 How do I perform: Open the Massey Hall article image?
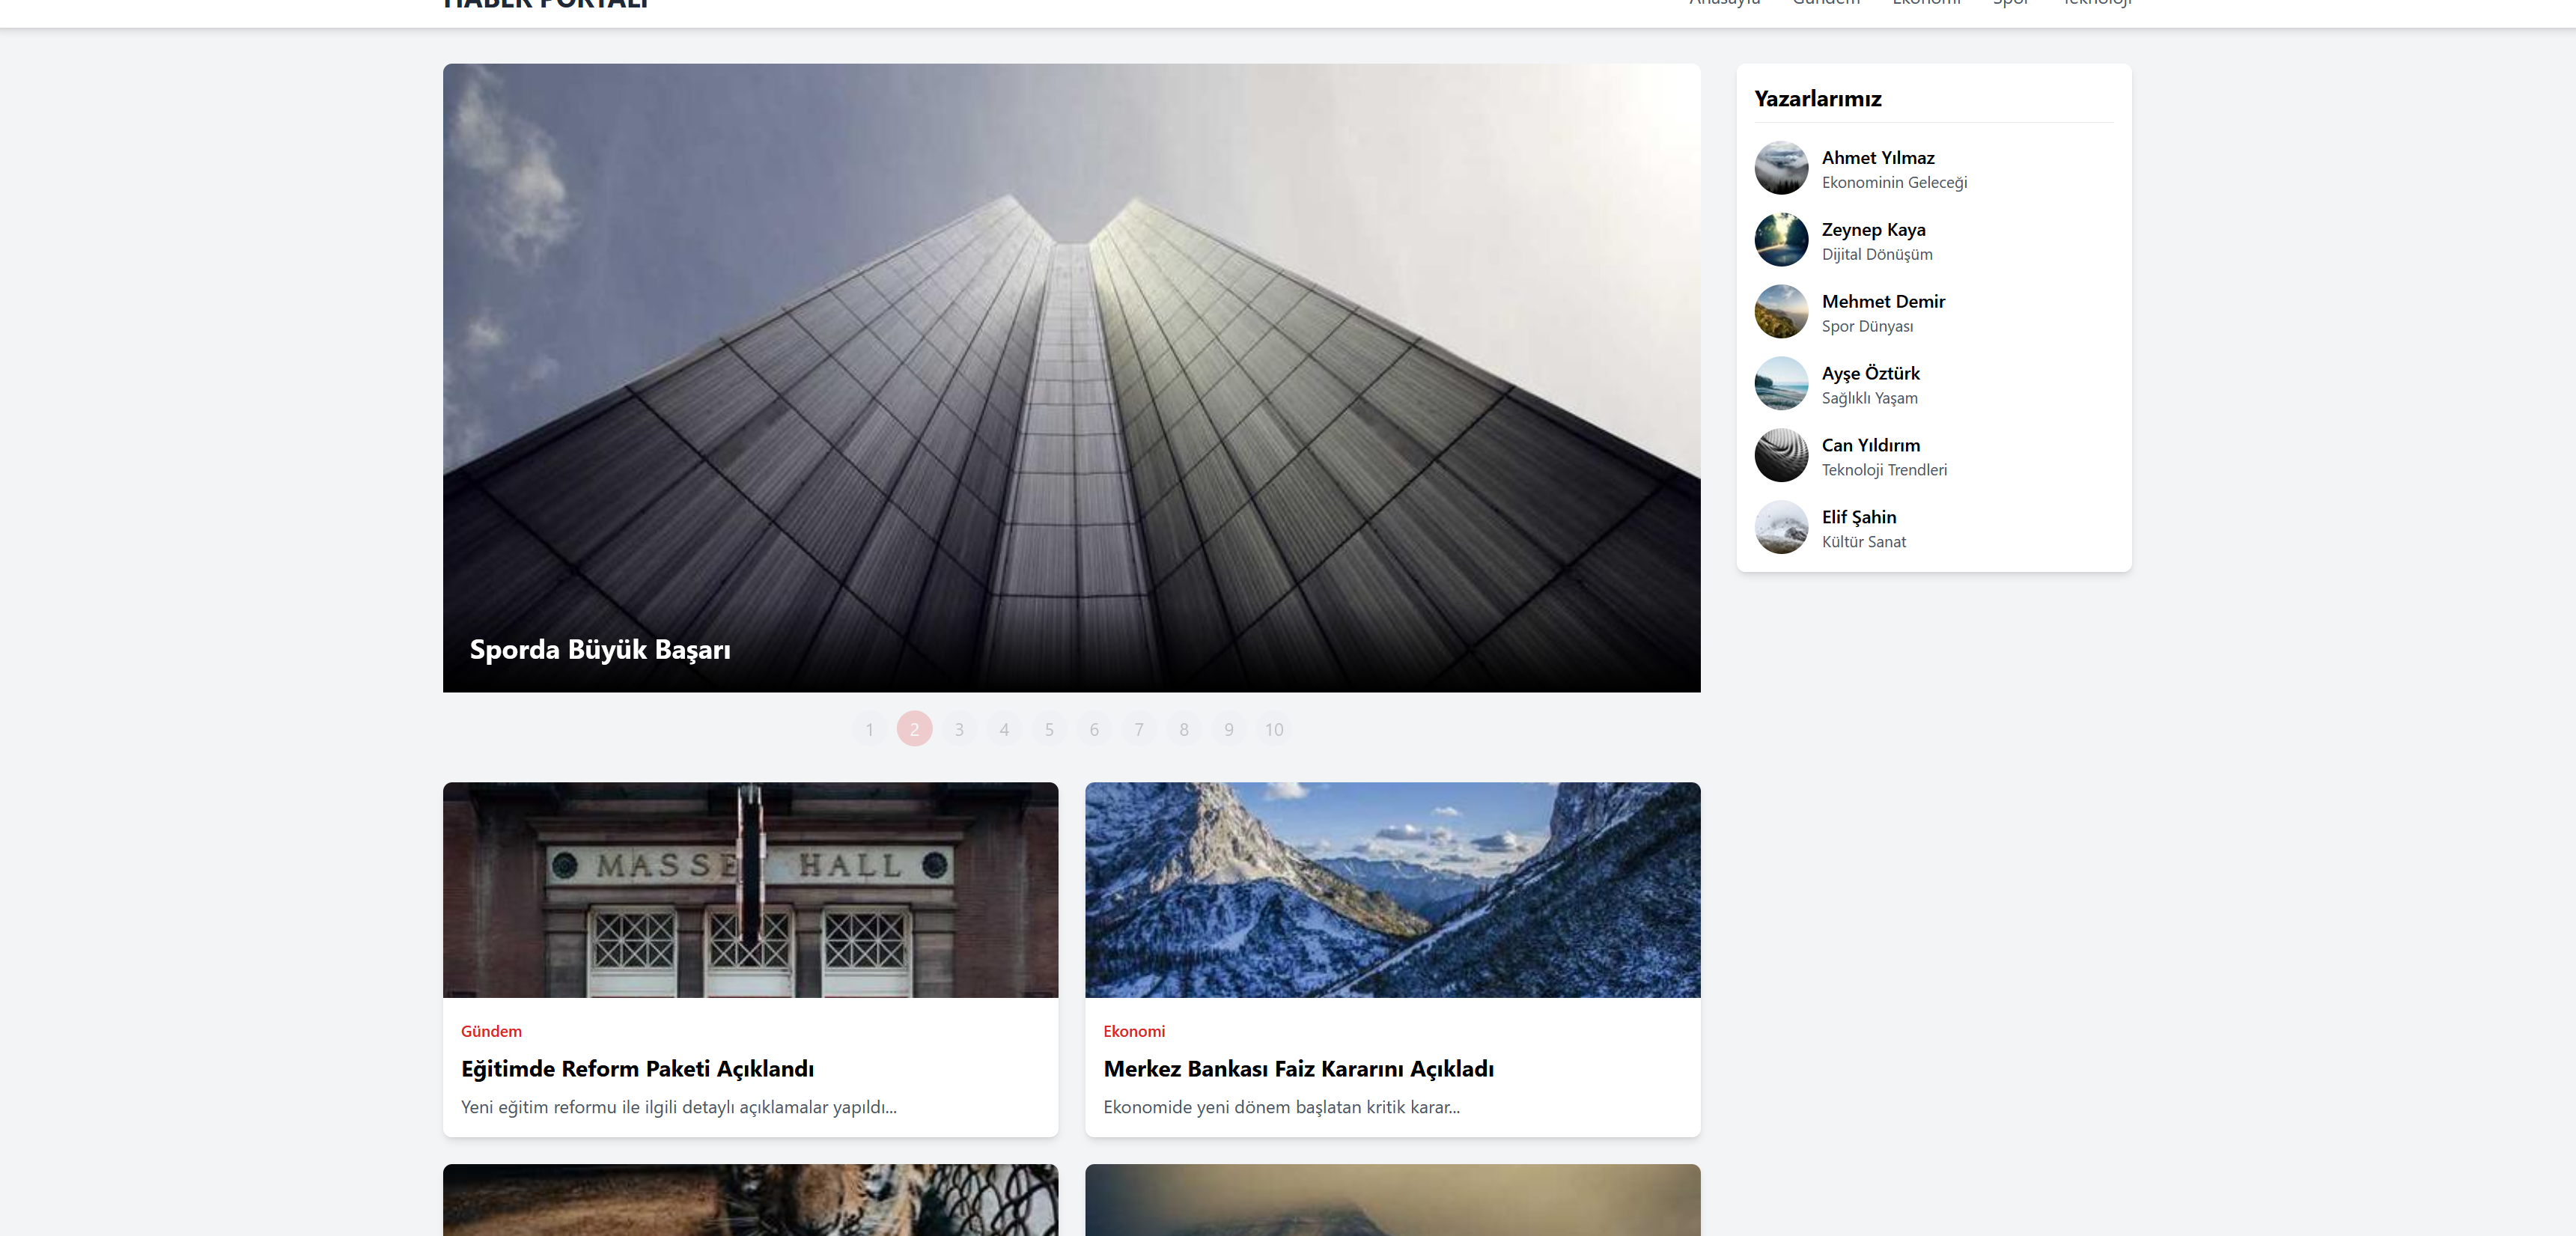tap(750, 890)
